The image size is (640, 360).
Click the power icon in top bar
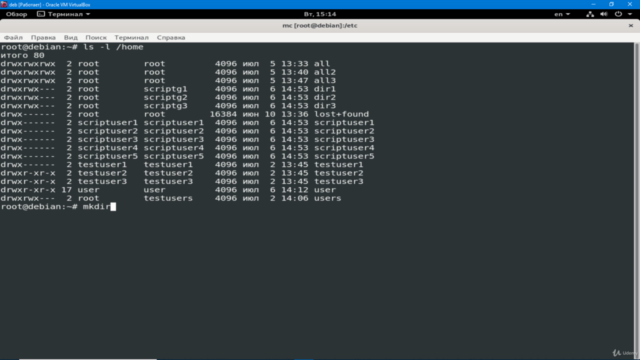(x=618, y=14)
